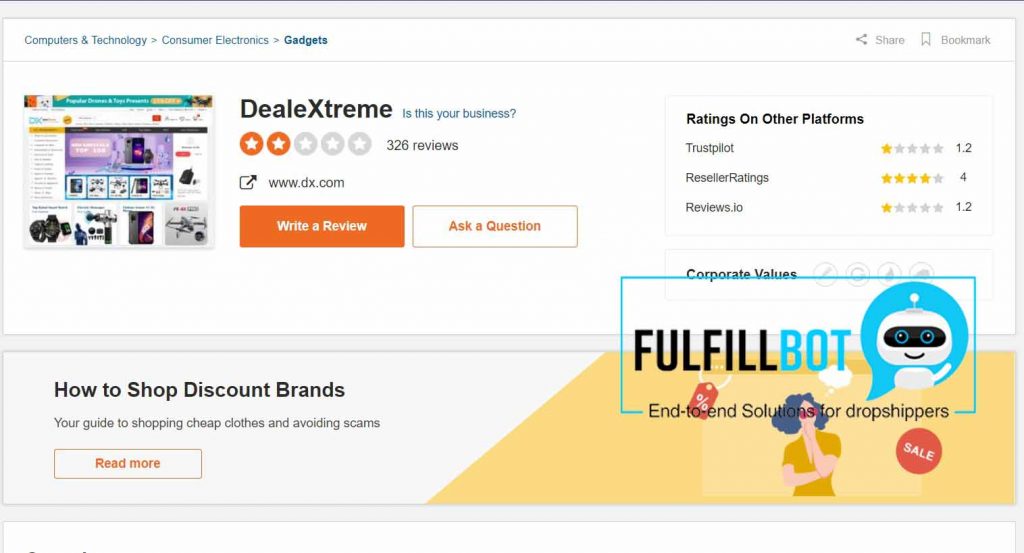Open the www.dx.com website link
This screenshot has width=1024, height=553.
306,183
